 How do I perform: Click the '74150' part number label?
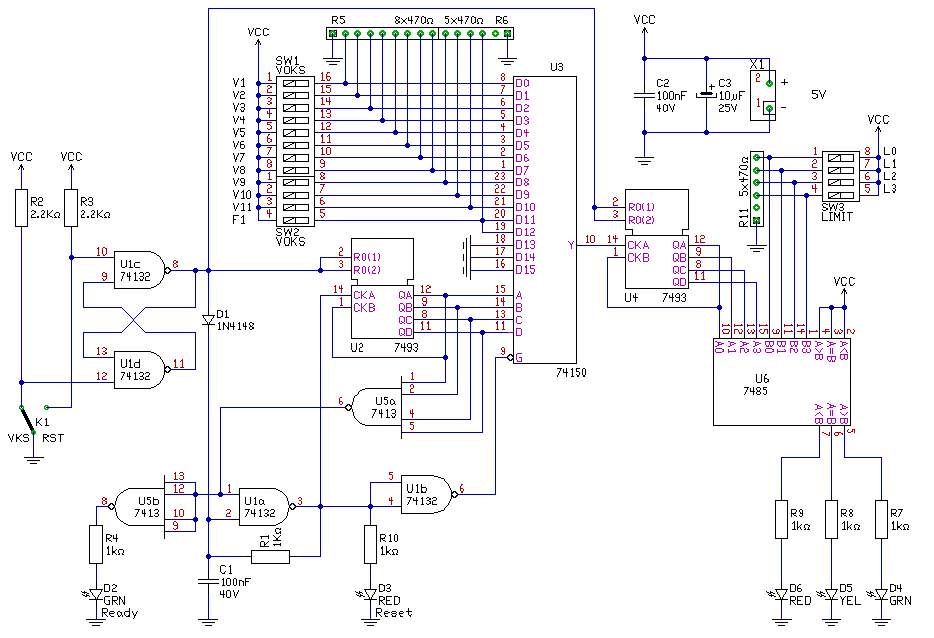pos(571,372)
